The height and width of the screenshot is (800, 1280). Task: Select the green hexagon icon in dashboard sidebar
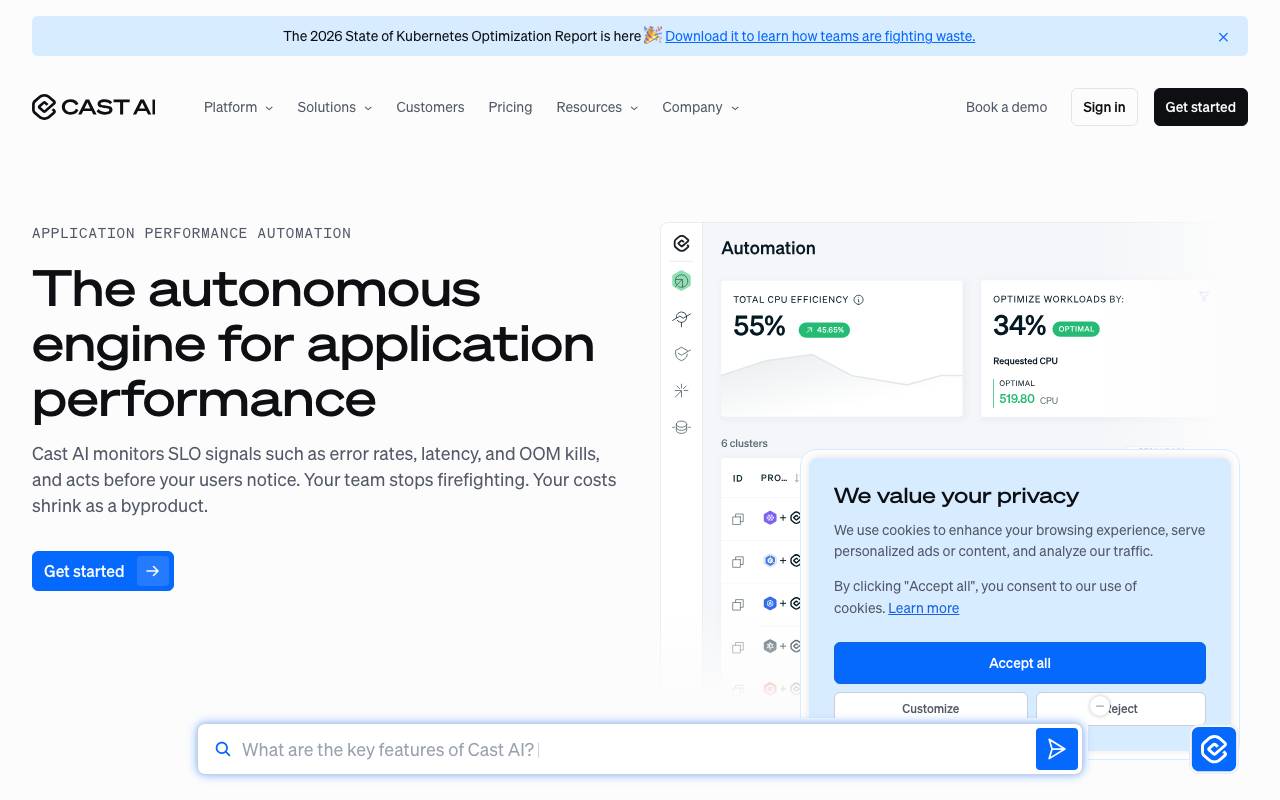pos(681,281)
